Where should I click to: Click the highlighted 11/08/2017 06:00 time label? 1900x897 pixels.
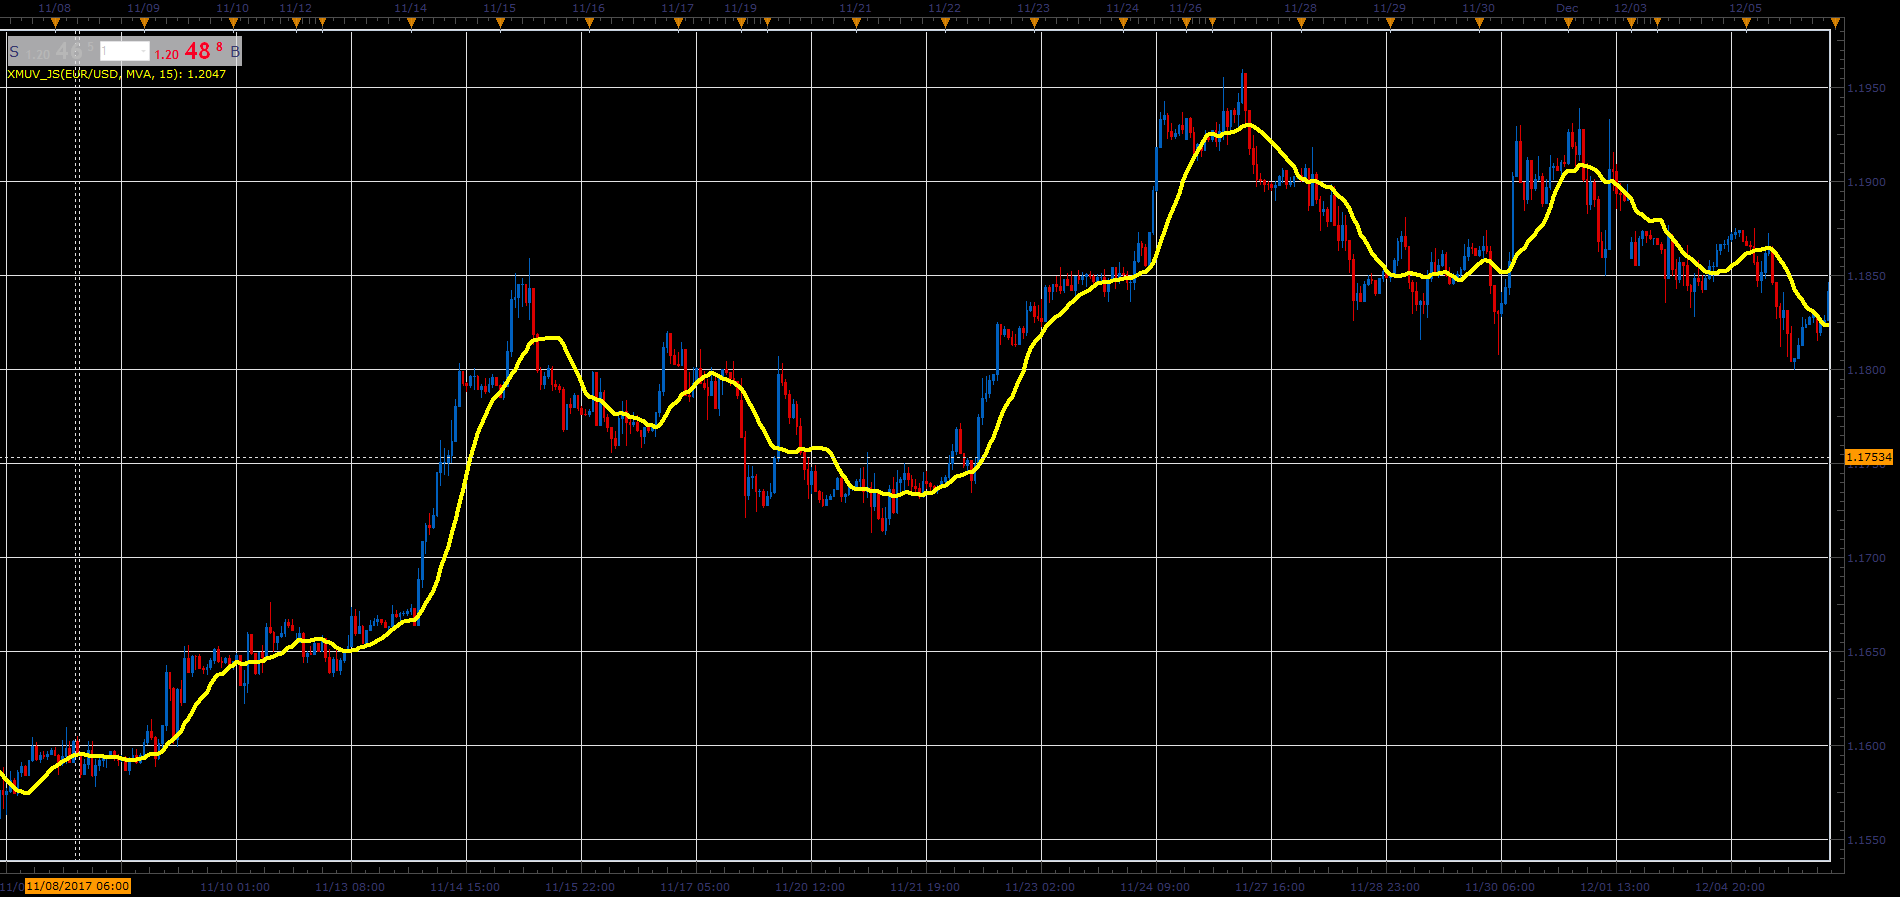click(x=78, y=886)
